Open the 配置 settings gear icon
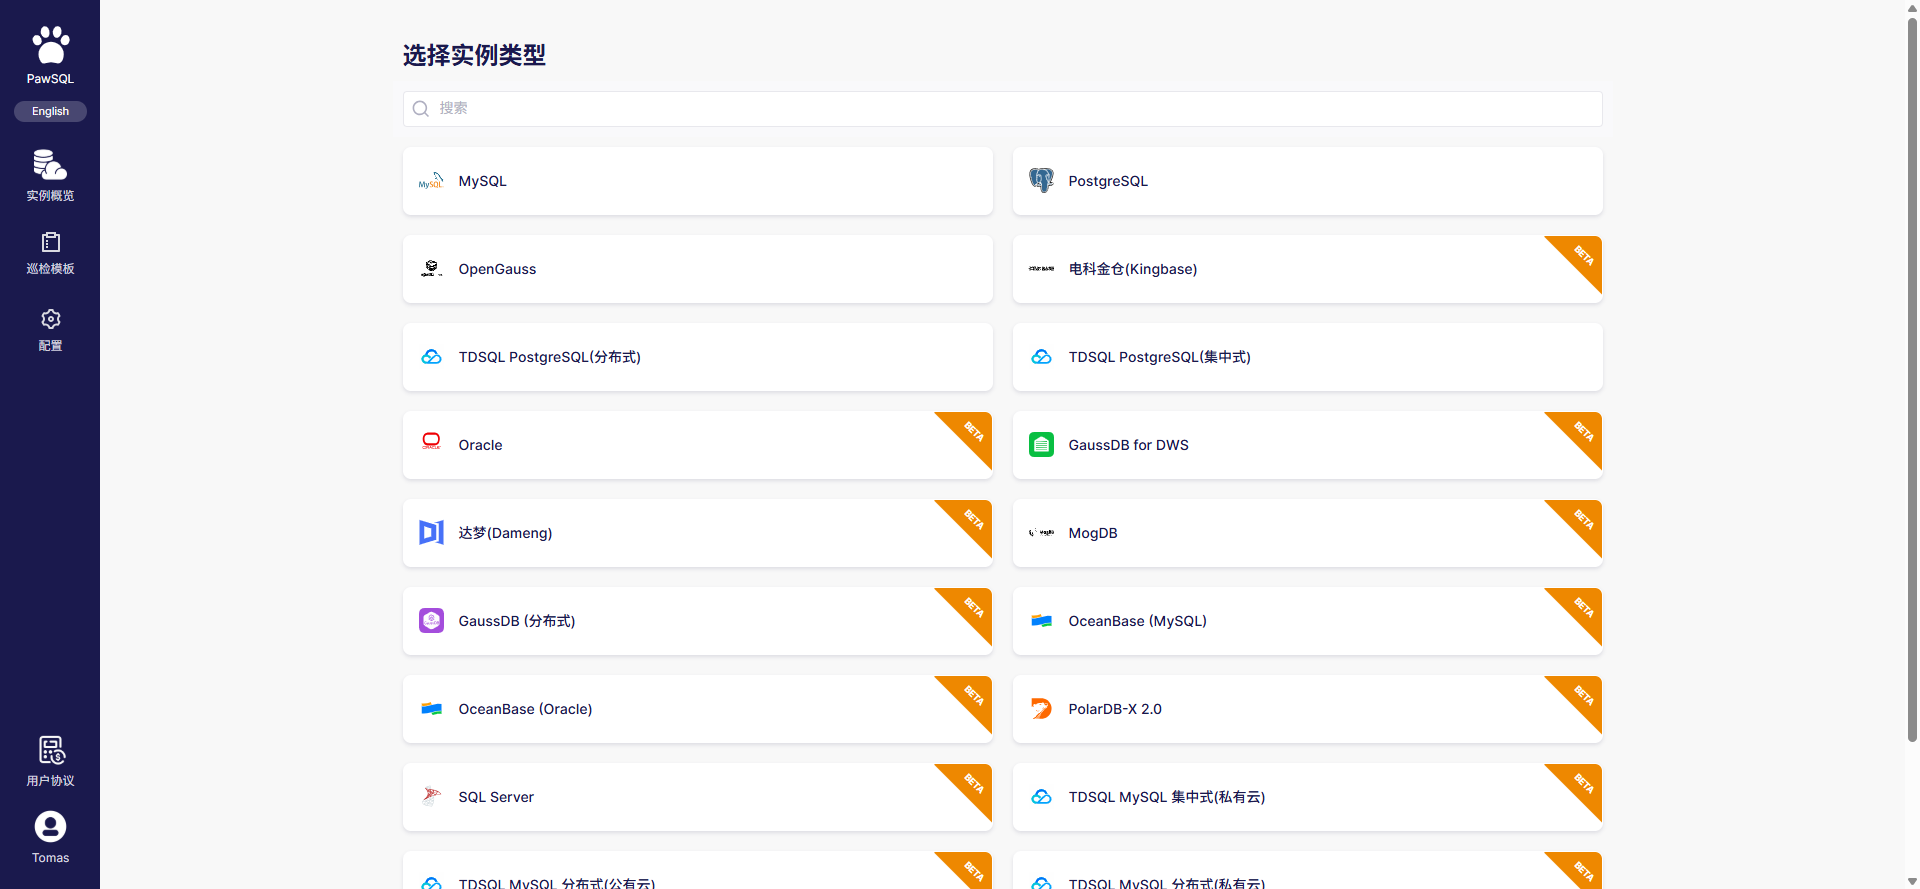Image resolution: width=1920 pixels, height=889 pixels. (x=50, y=319)
